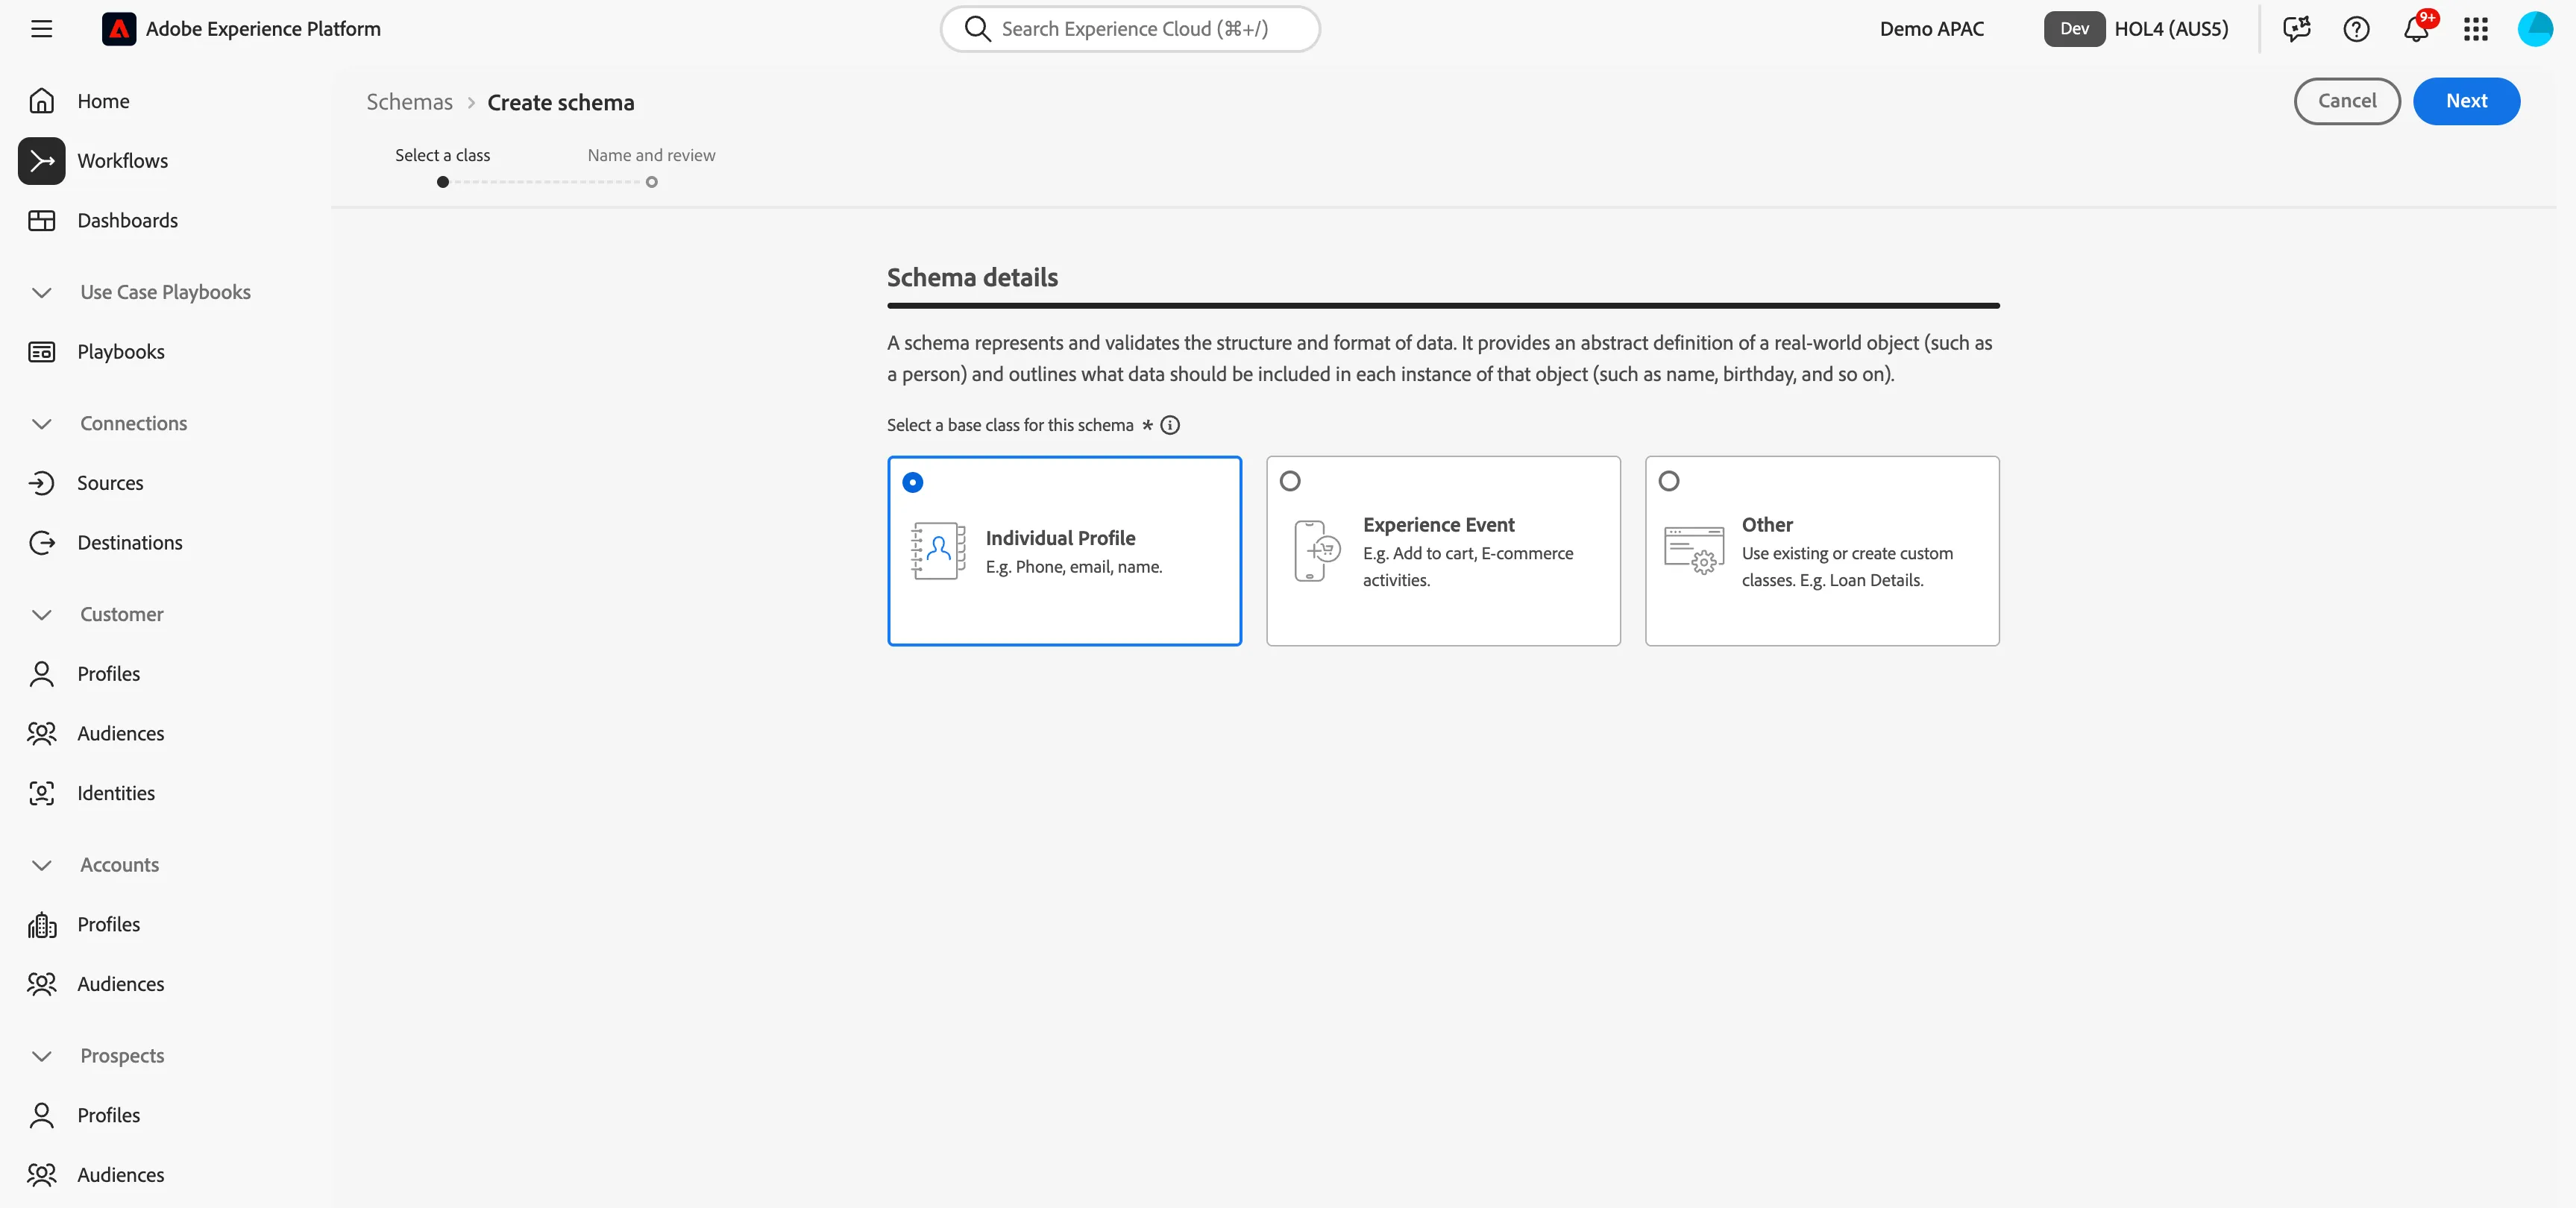2576x1208 pixels.
Task: Collapse the Use Case Playbooks section
Action: (x=42, y=293)
